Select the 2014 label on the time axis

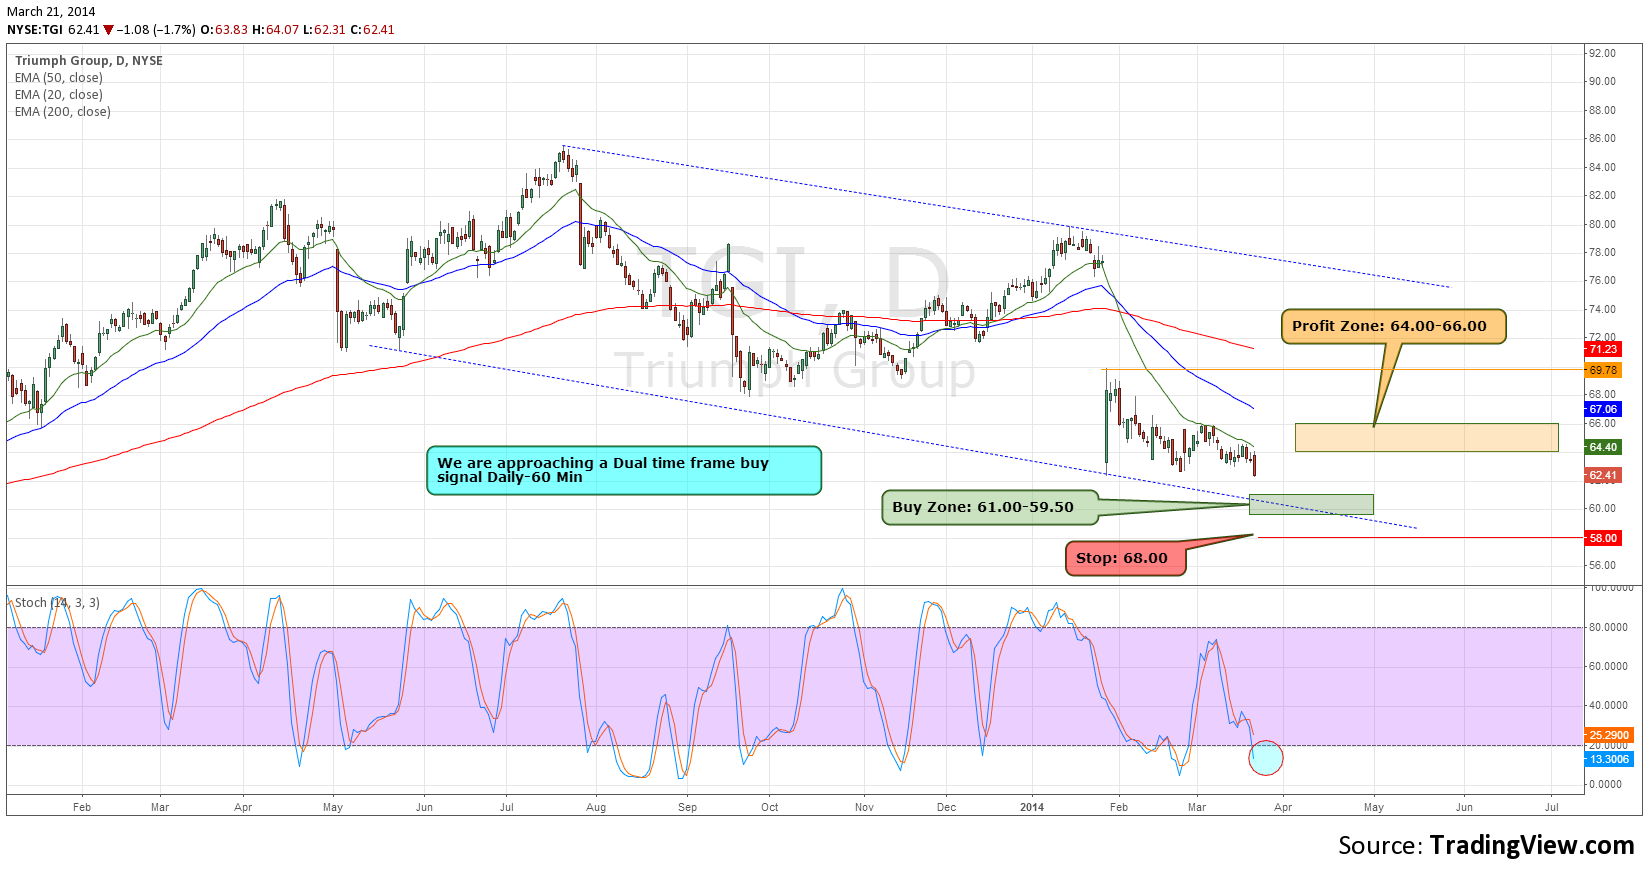click(1032, 807)
